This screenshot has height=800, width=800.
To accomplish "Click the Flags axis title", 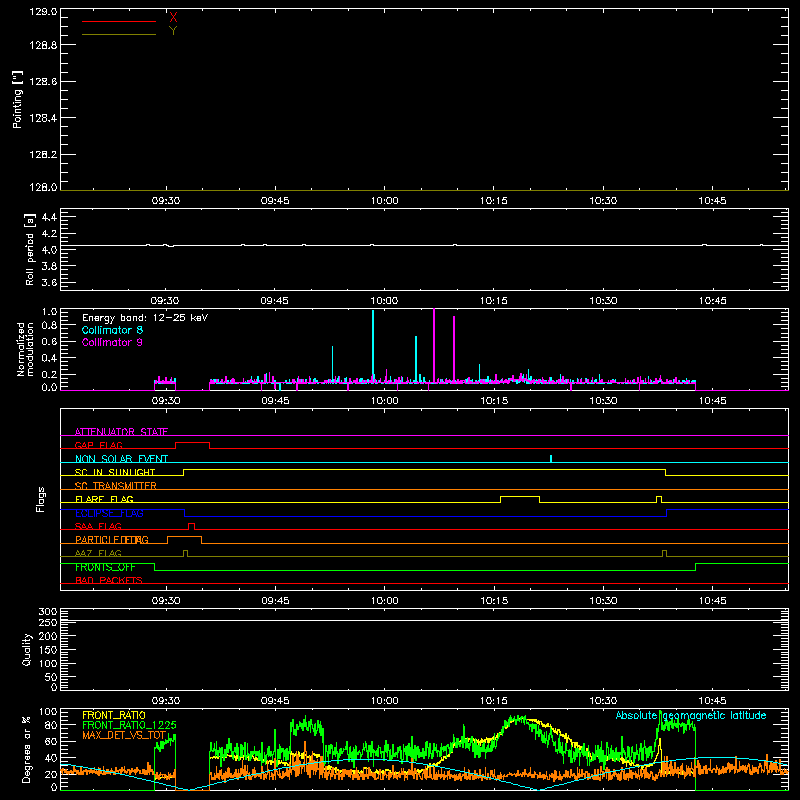I will 40,499.
